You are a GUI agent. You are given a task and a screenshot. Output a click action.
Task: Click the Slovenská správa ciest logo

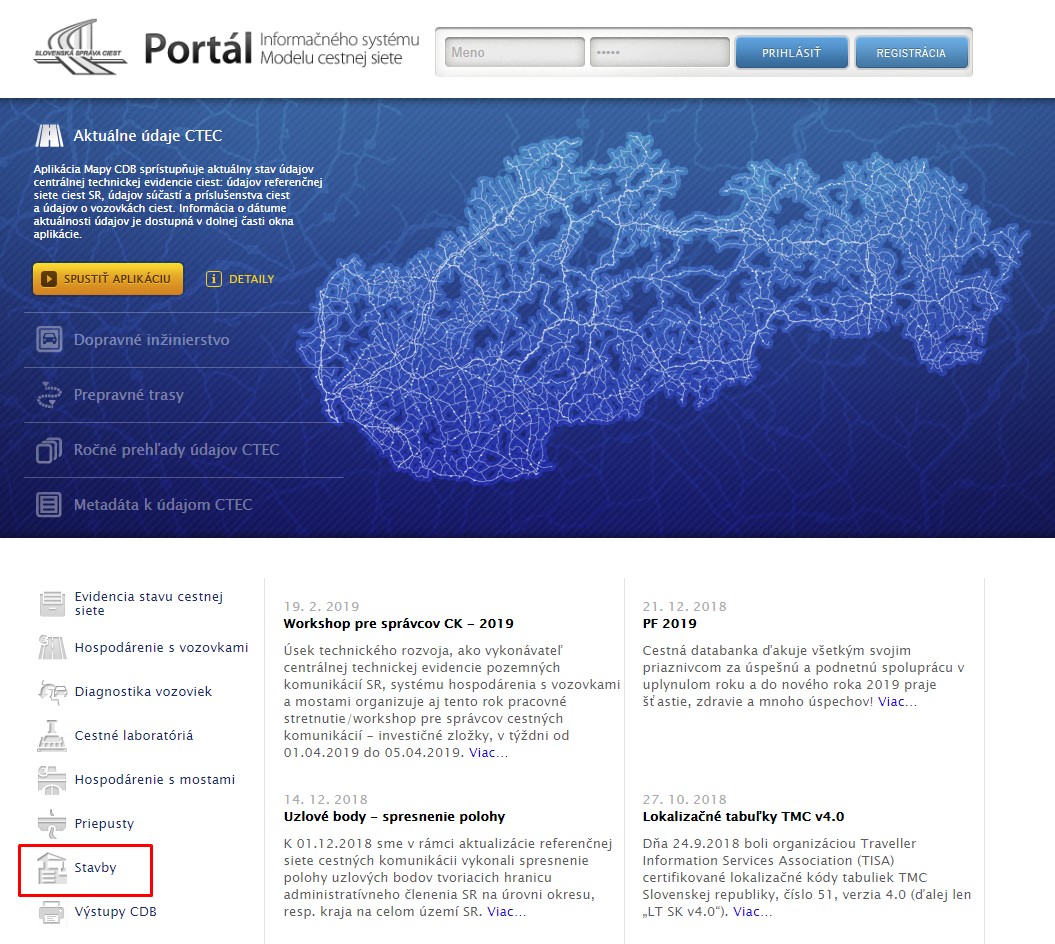(80, 49)
